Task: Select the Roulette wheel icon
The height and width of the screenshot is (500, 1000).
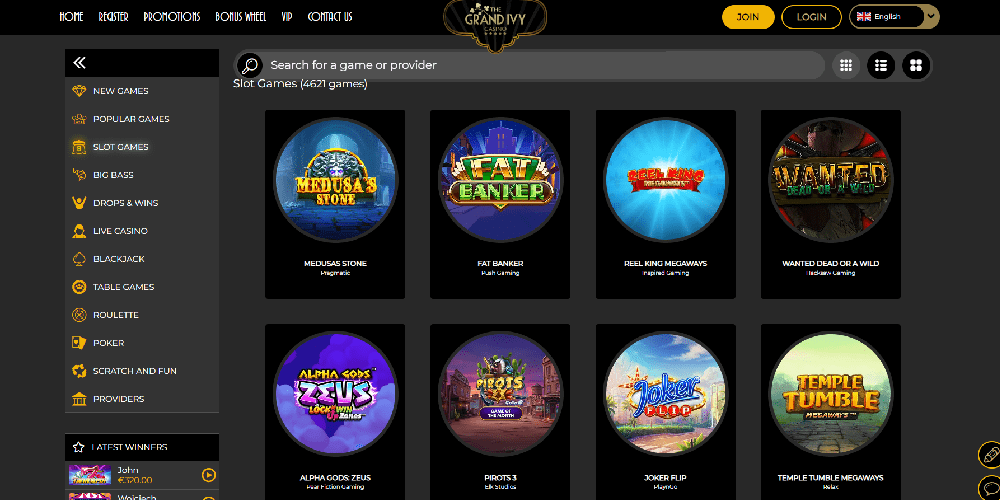Action: tap(79, 315)
